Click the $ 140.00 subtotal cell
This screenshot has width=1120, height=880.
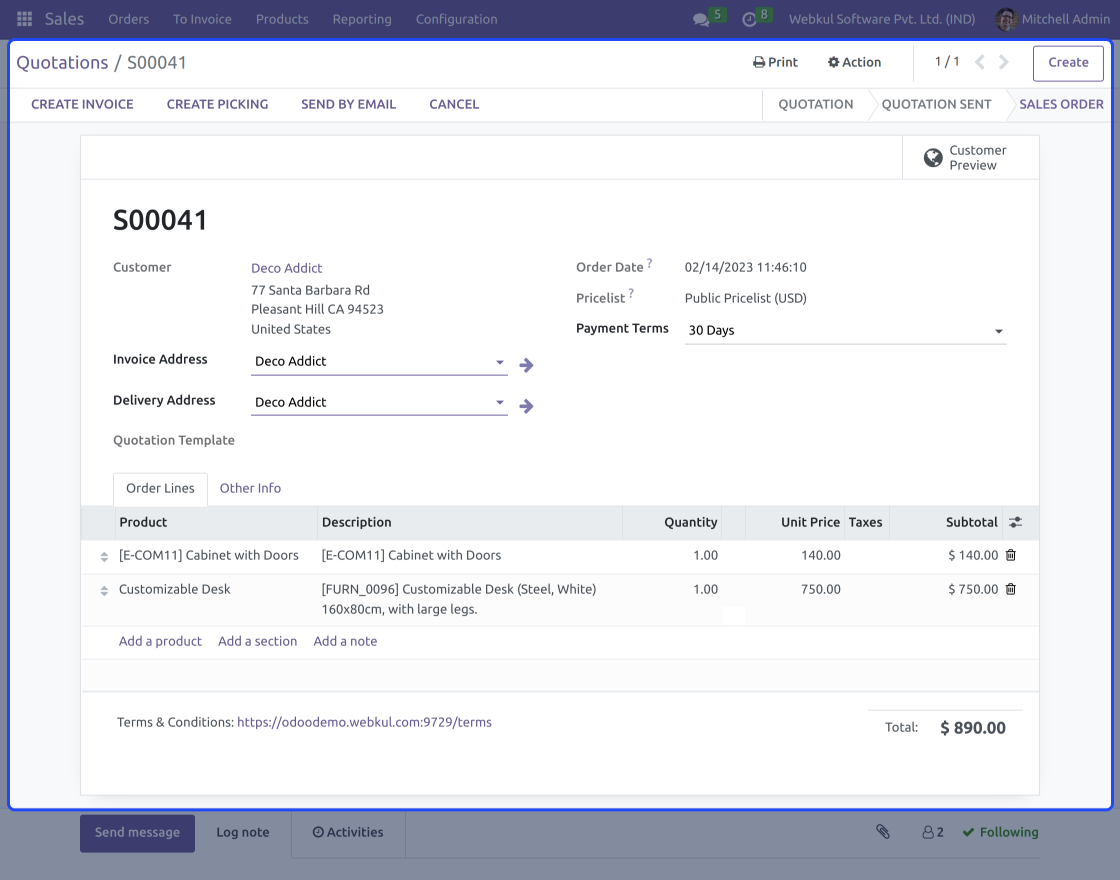coord(973,556)
